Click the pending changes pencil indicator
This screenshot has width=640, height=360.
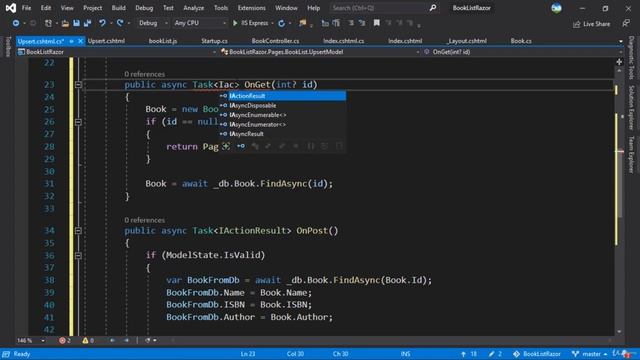tap(495, 354)
